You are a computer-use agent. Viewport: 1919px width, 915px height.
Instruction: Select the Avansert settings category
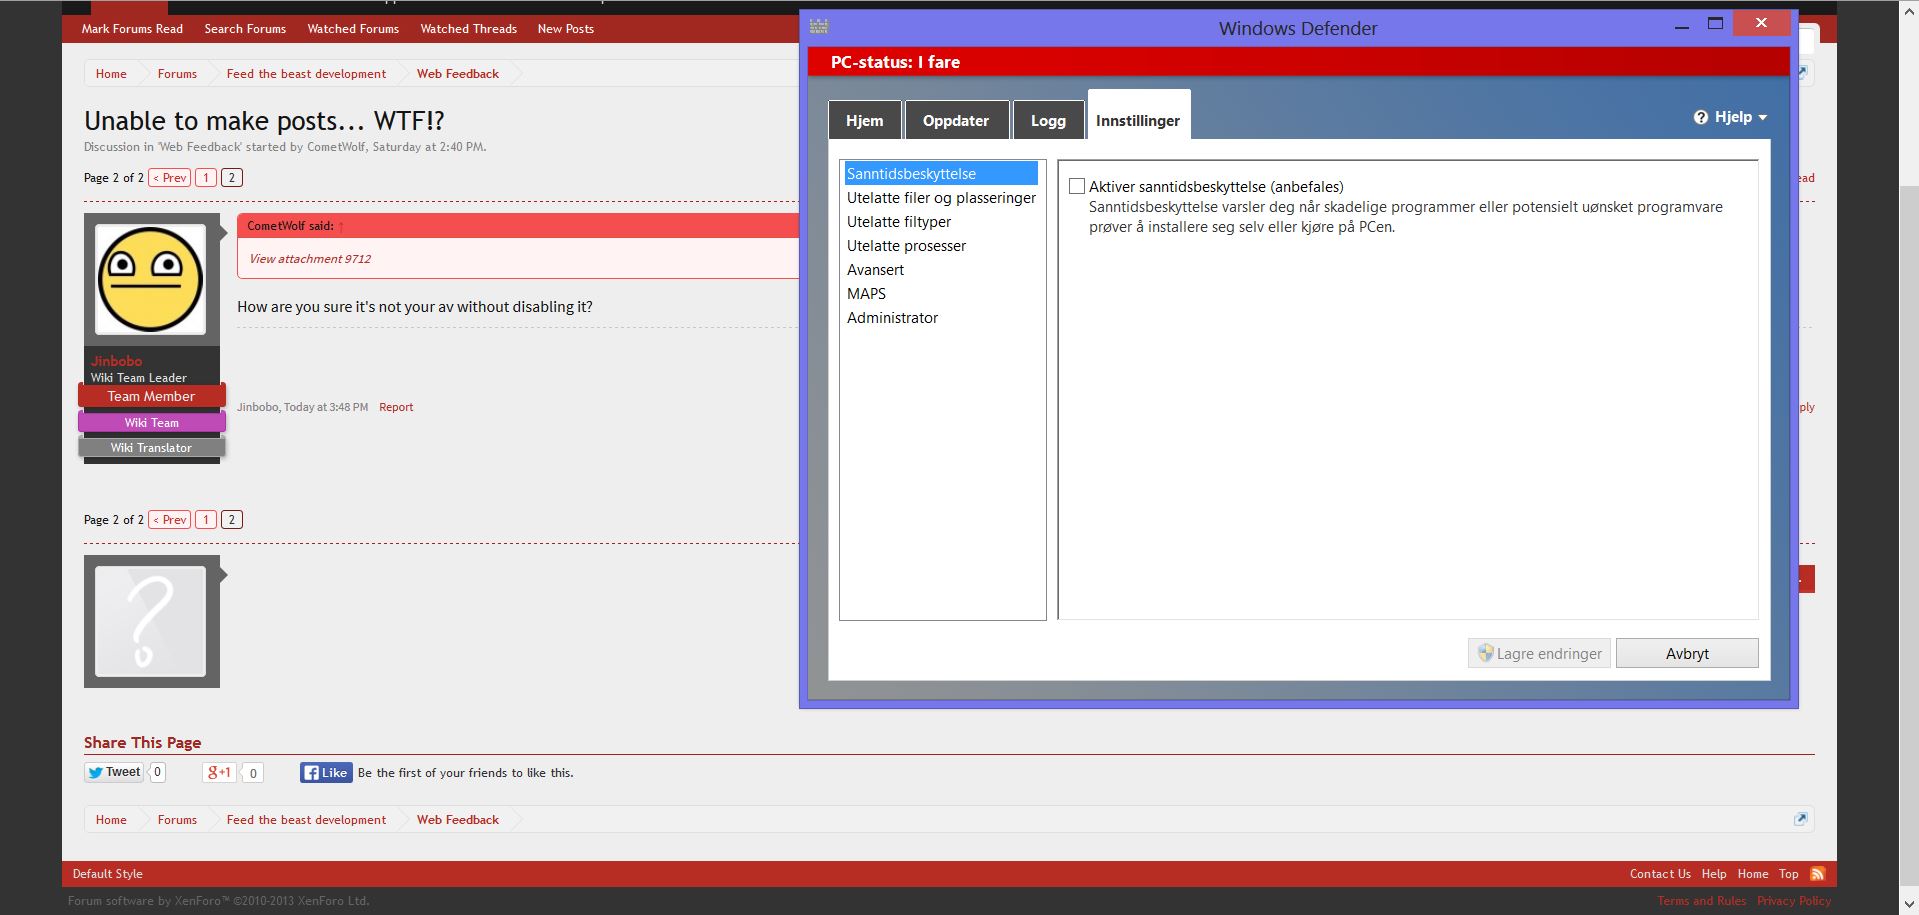pos(875,270)
